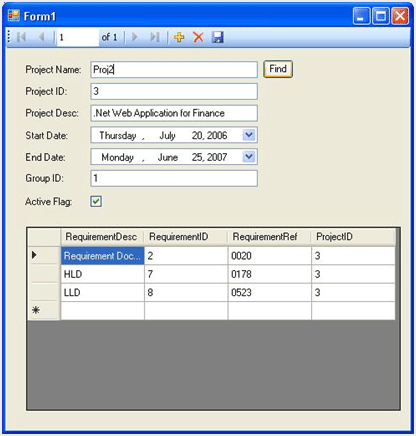Click the ProjectID cell in LLD row

coord(353,293)
